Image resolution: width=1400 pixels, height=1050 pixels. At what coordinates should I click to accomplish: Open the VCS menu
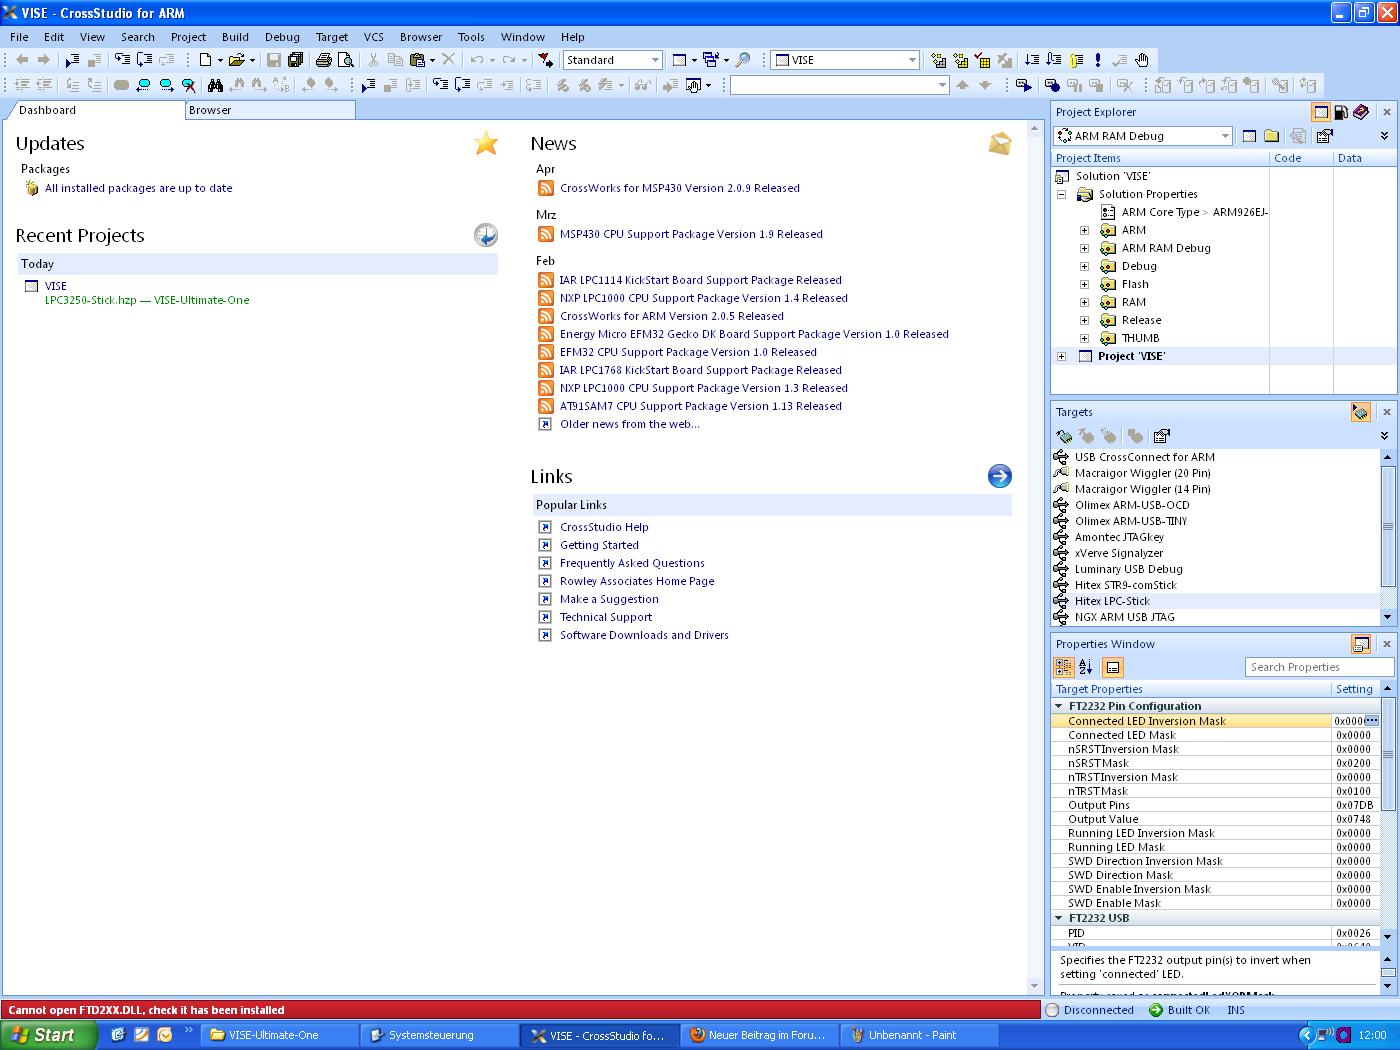[x=373, y=37]
